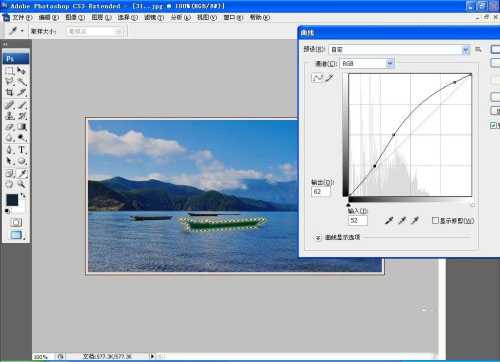Toggle the unchecked box above preview
The width and height of the screenshot is (500, 362).
(x=494, y=110)
